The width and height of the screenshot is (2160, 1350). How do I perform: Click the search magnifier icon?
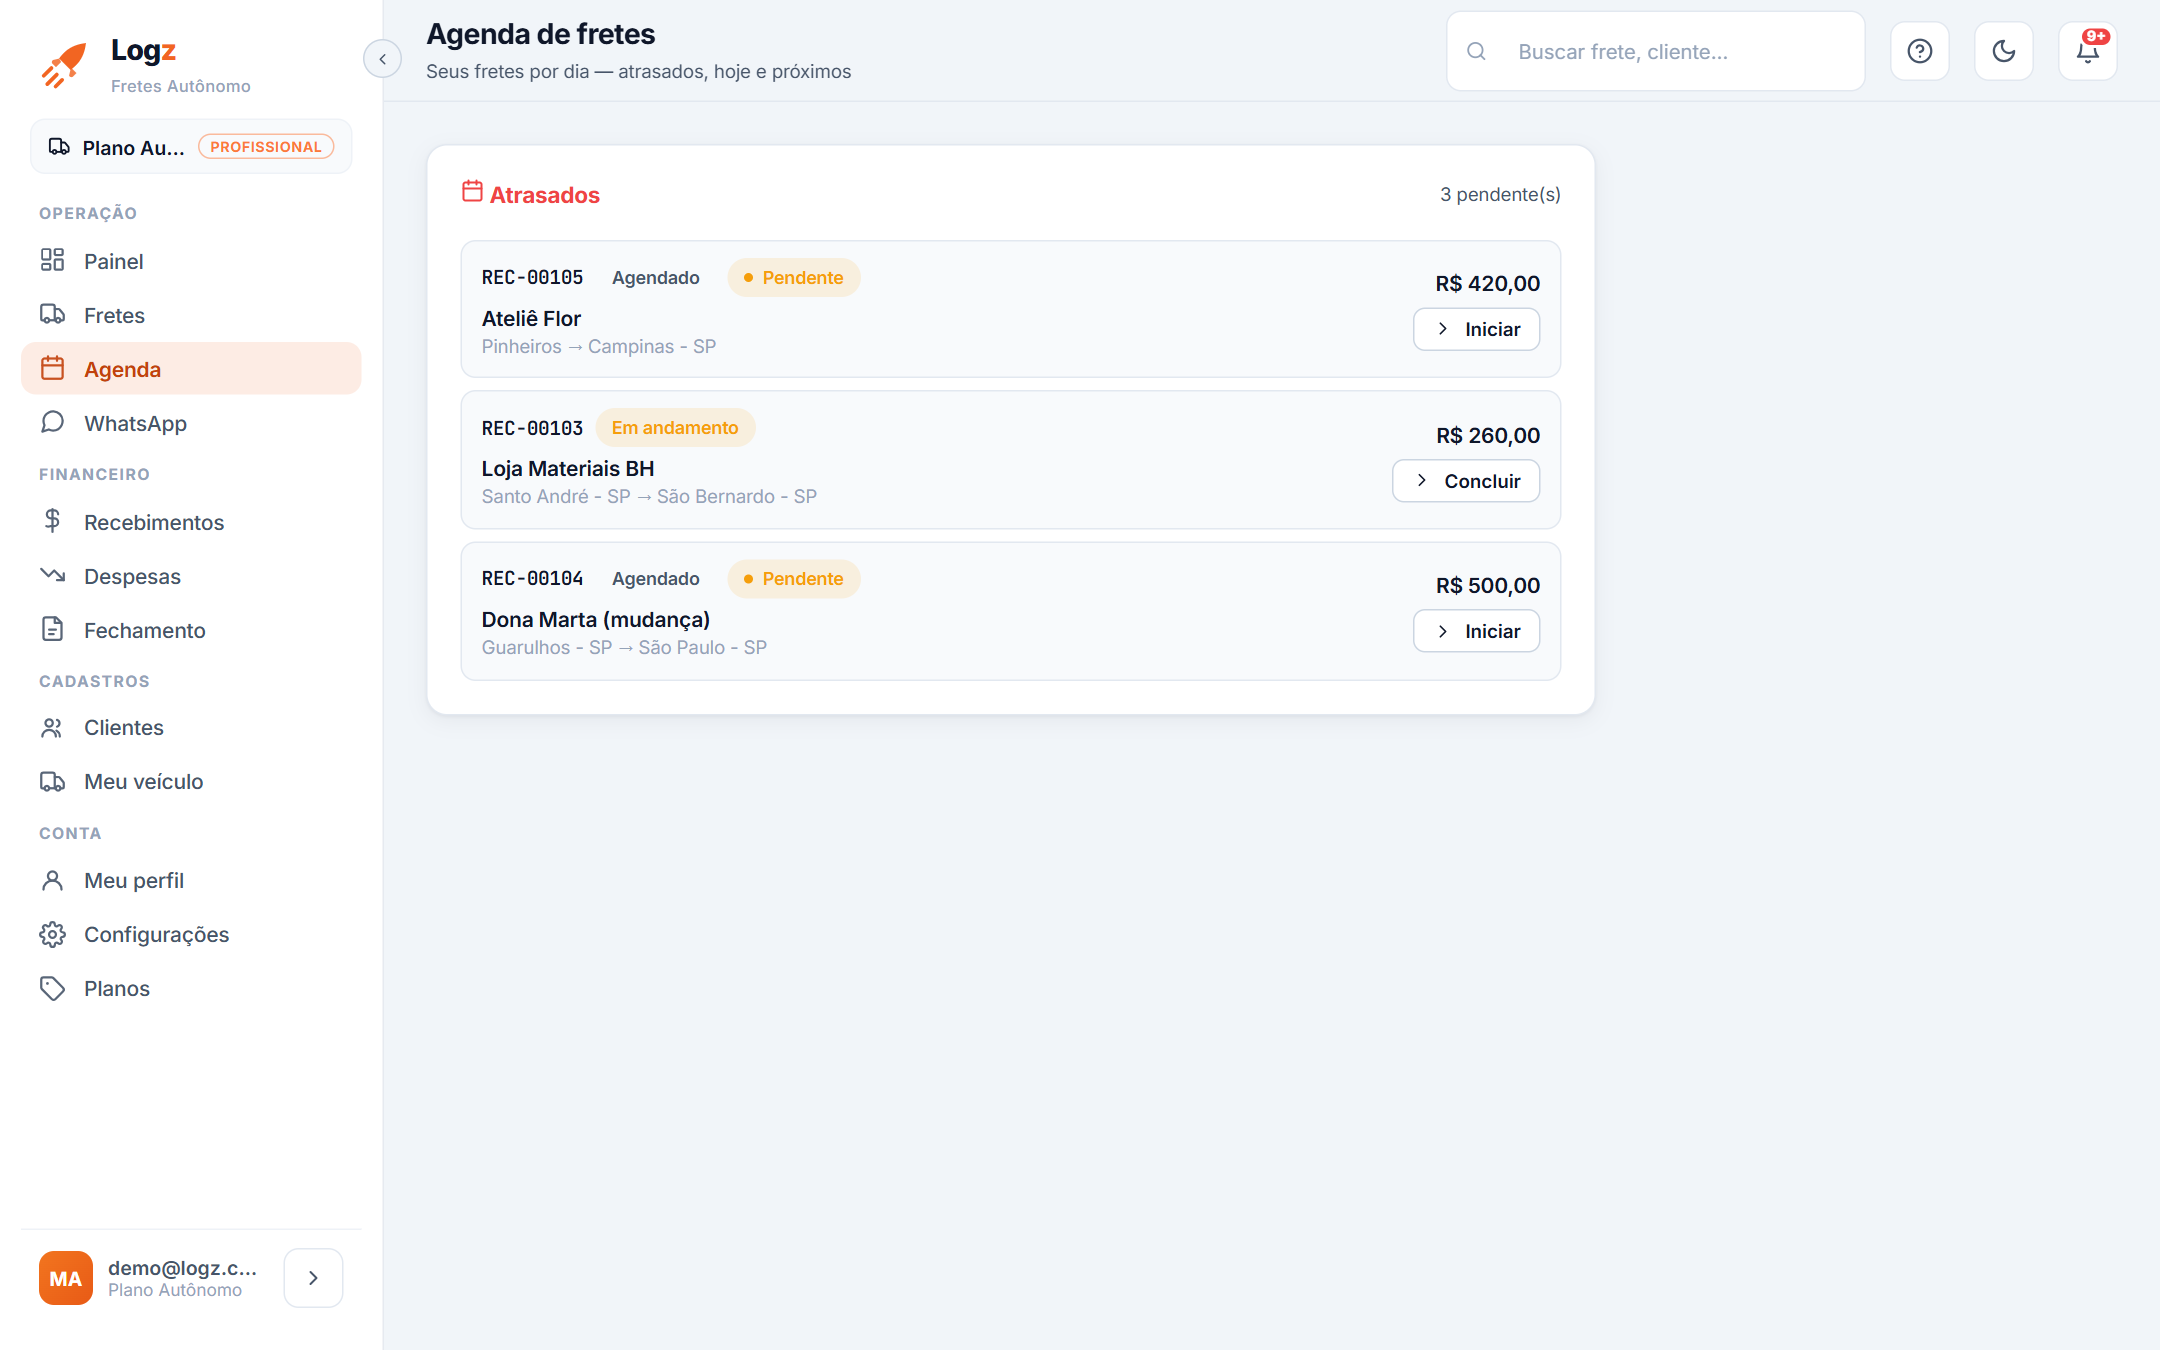[1476, 51]
